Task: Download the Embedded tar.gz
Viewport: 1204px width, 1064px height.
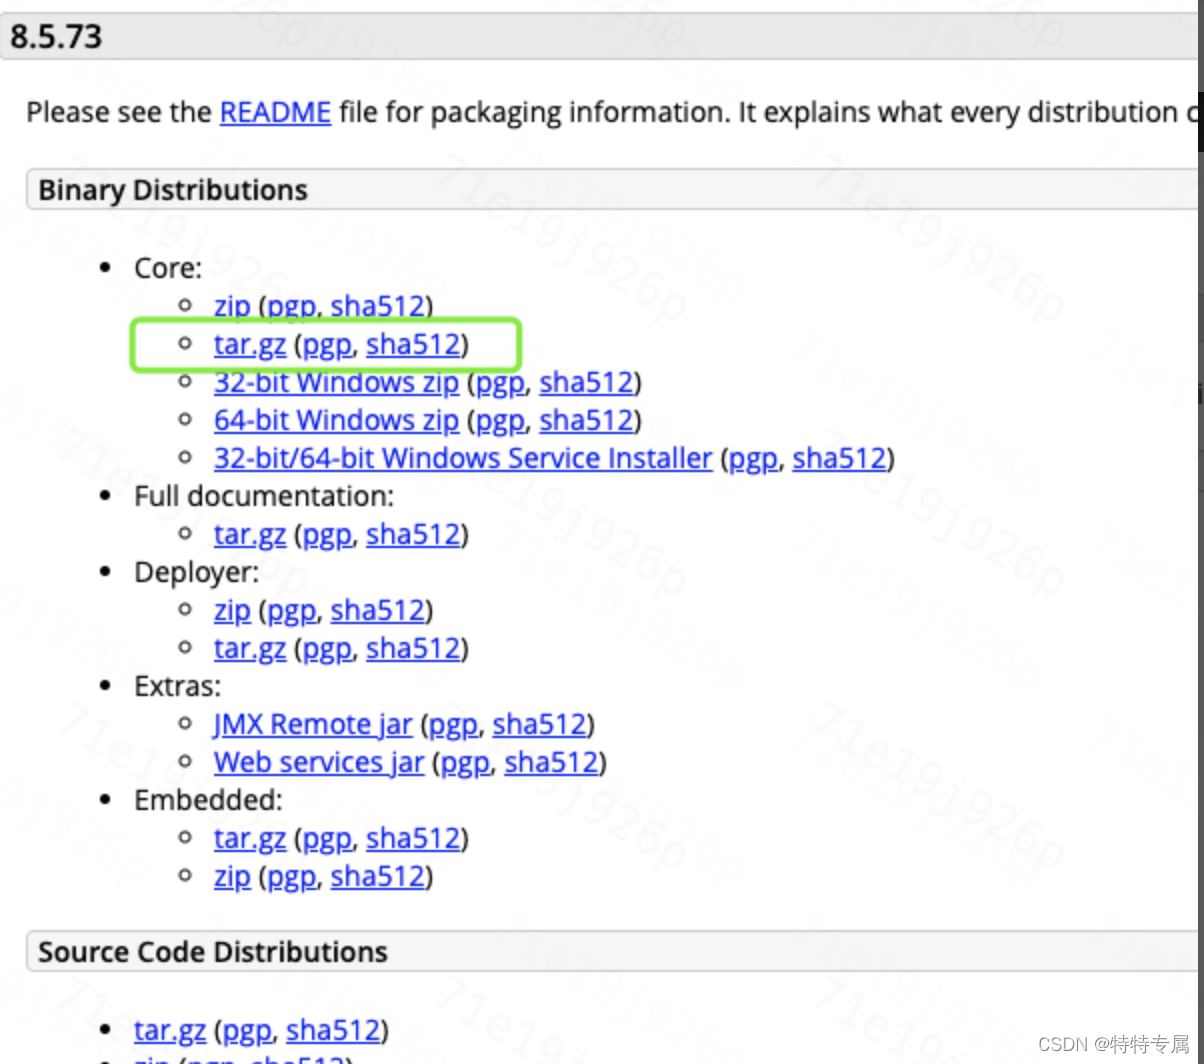Action: [x=250, y=838]
